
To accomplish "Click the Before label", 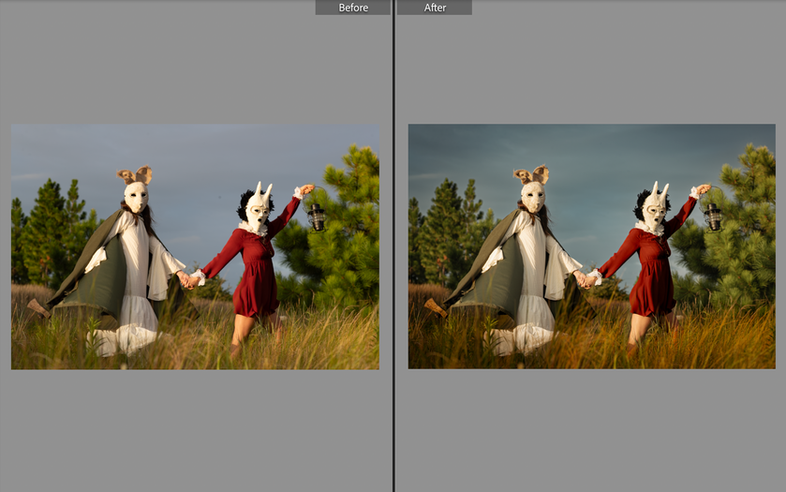I will (x=353, y=8).
